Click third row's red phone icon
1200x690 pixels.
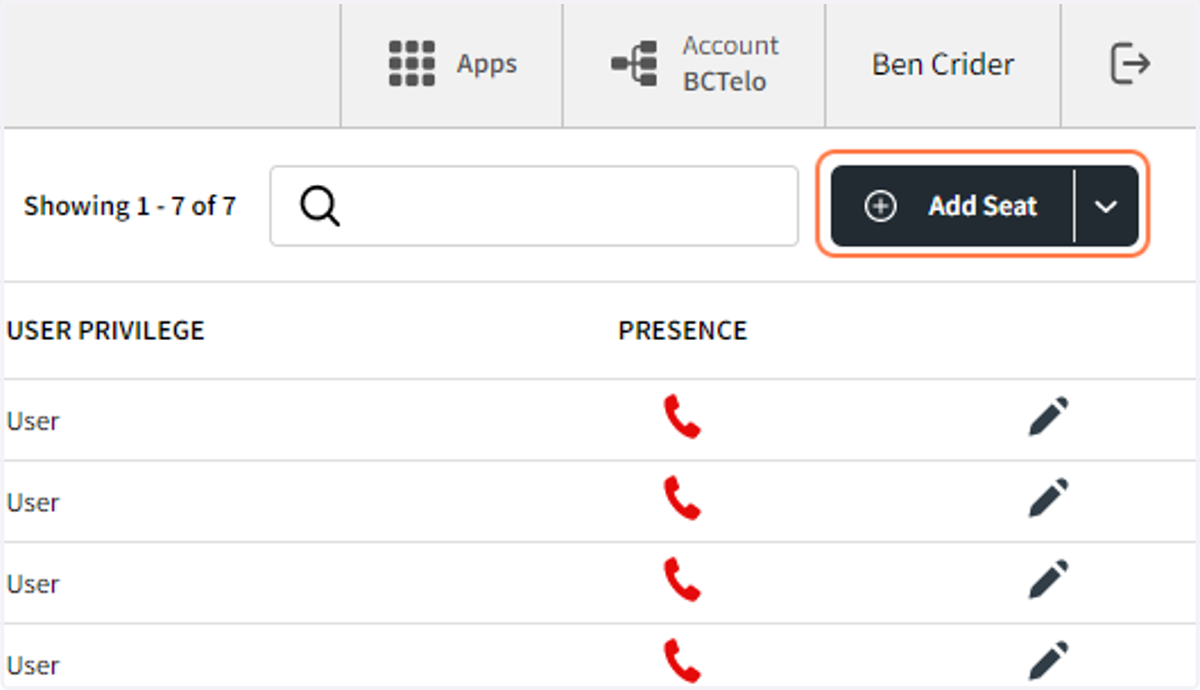pyautogui.click(x=682, y=580)
